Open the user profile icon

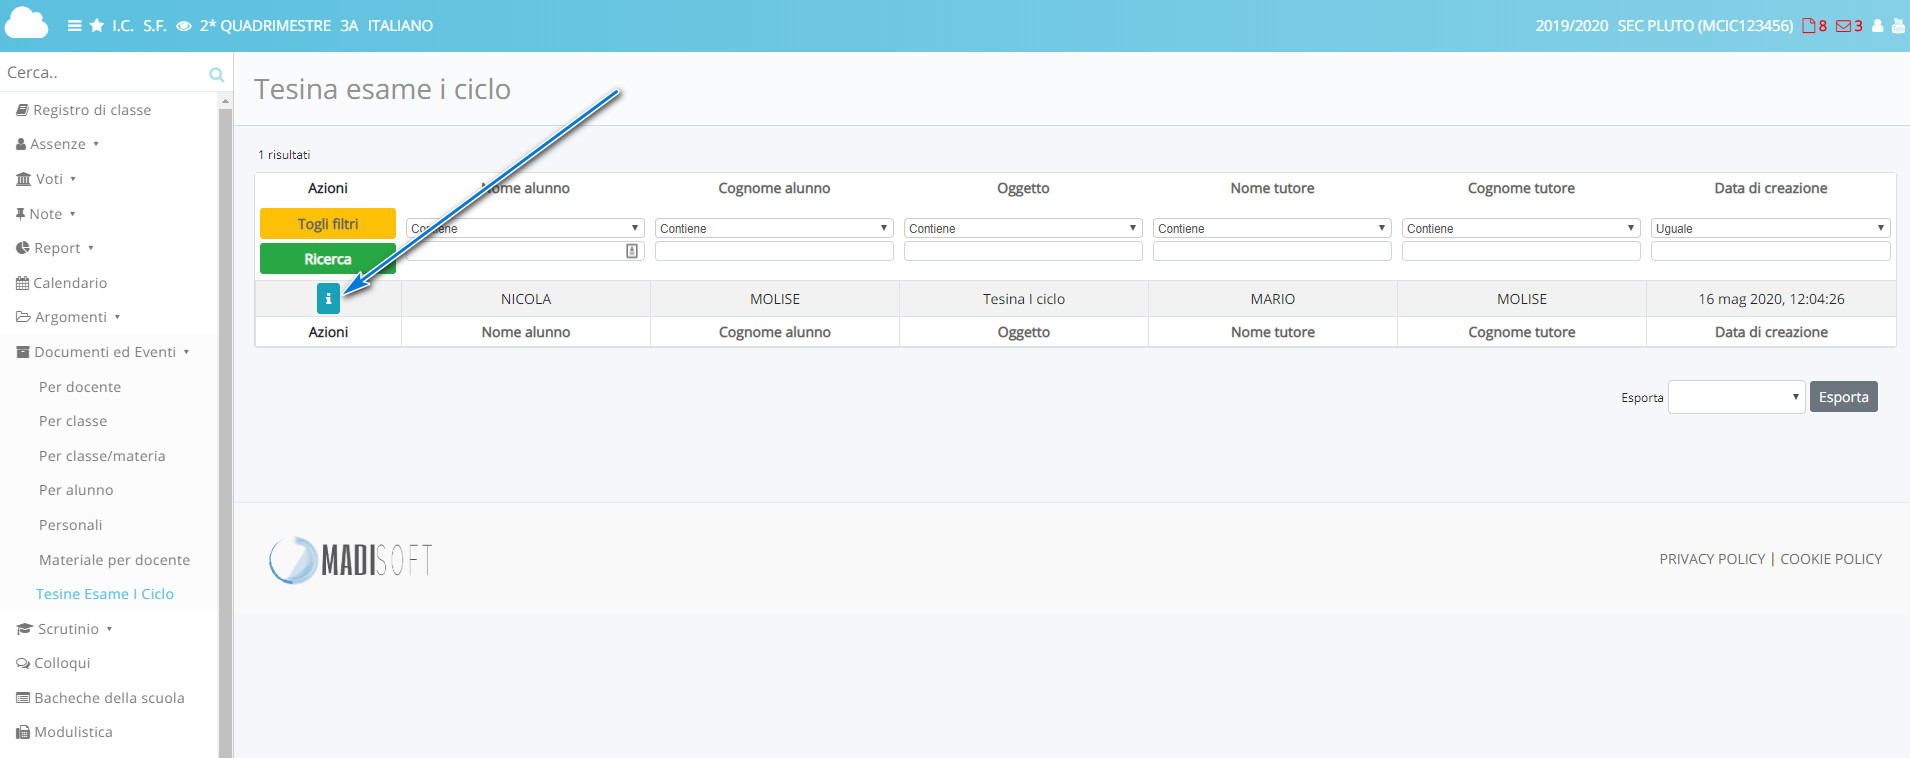(x=1878, y=26)
